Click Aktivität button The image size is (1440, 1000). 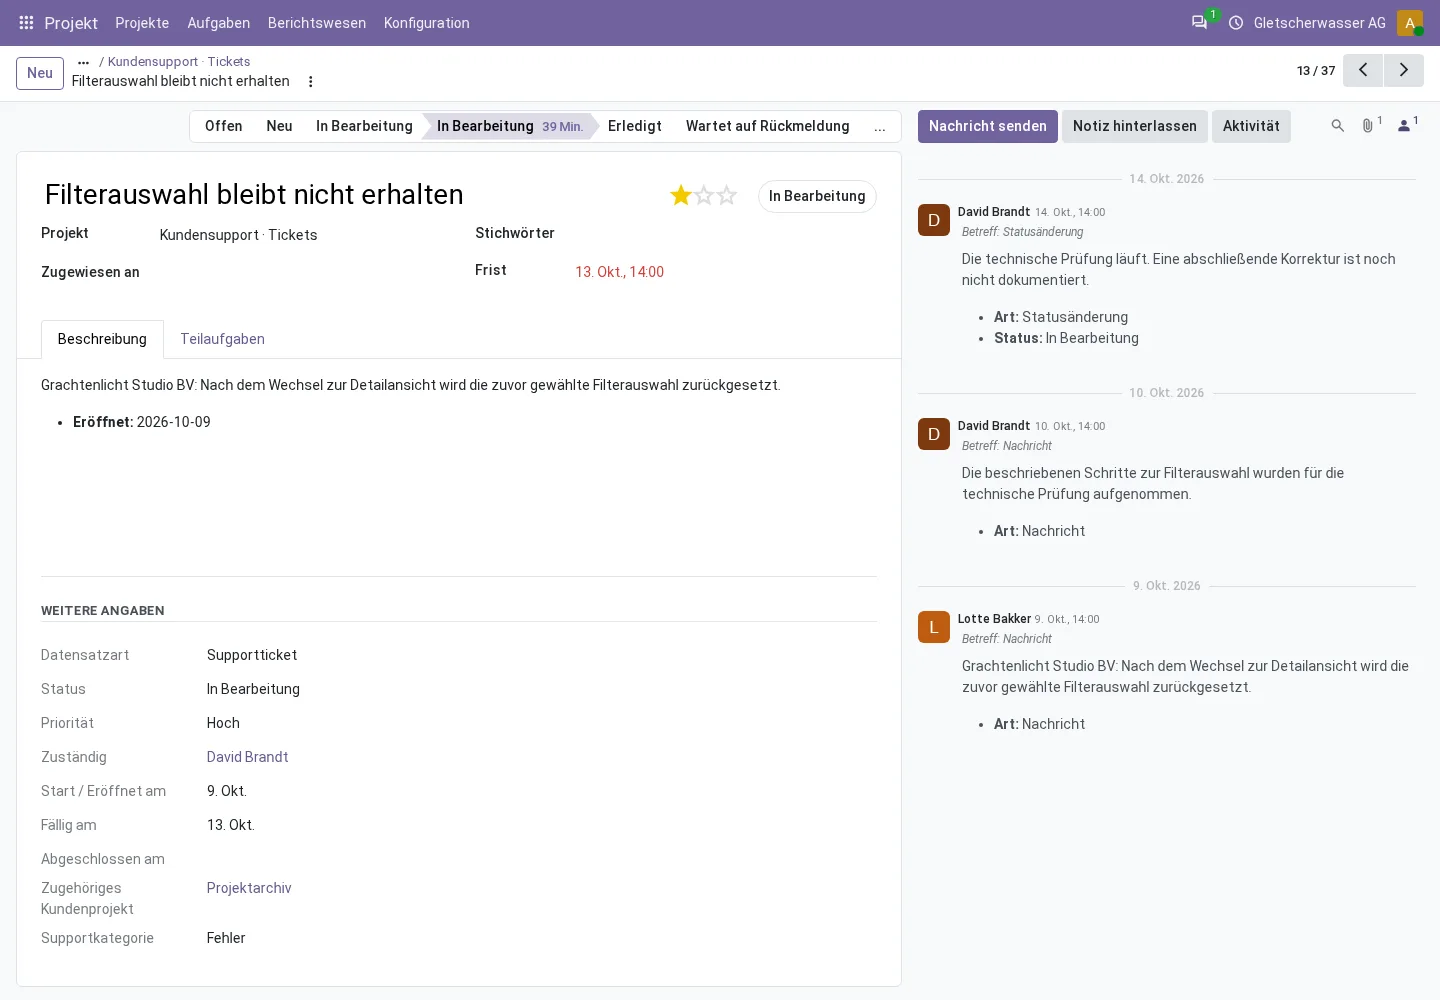tap(1251, 126)
